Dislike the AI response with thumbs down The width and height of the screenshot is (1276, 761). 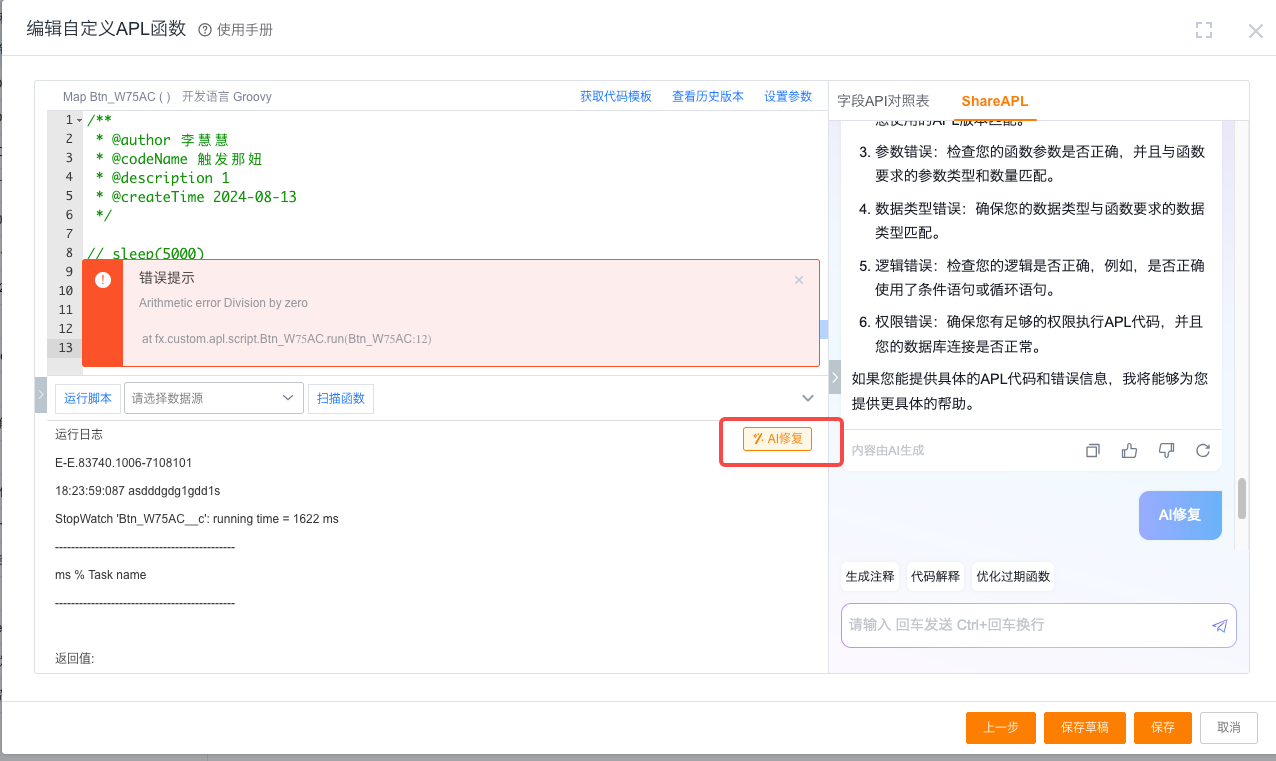(x=1166, y=451)
